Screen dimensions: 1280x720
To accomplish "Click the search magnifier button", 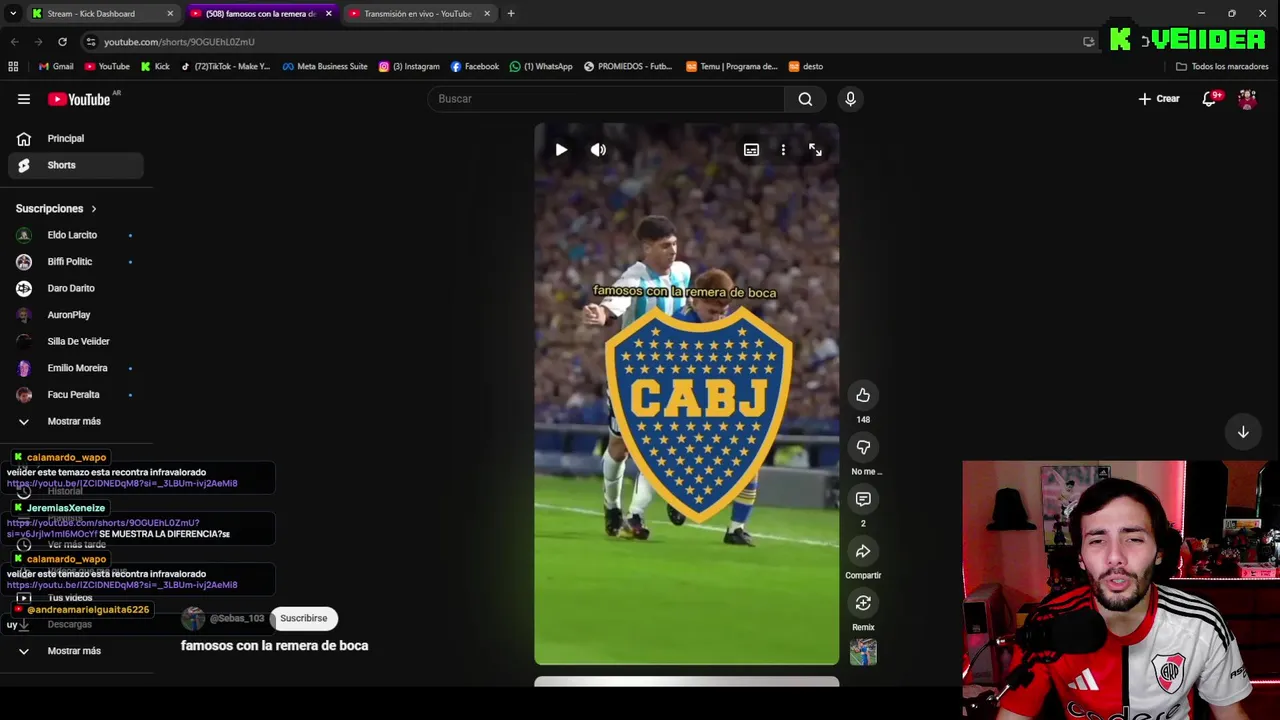I will tap(805, 99).
